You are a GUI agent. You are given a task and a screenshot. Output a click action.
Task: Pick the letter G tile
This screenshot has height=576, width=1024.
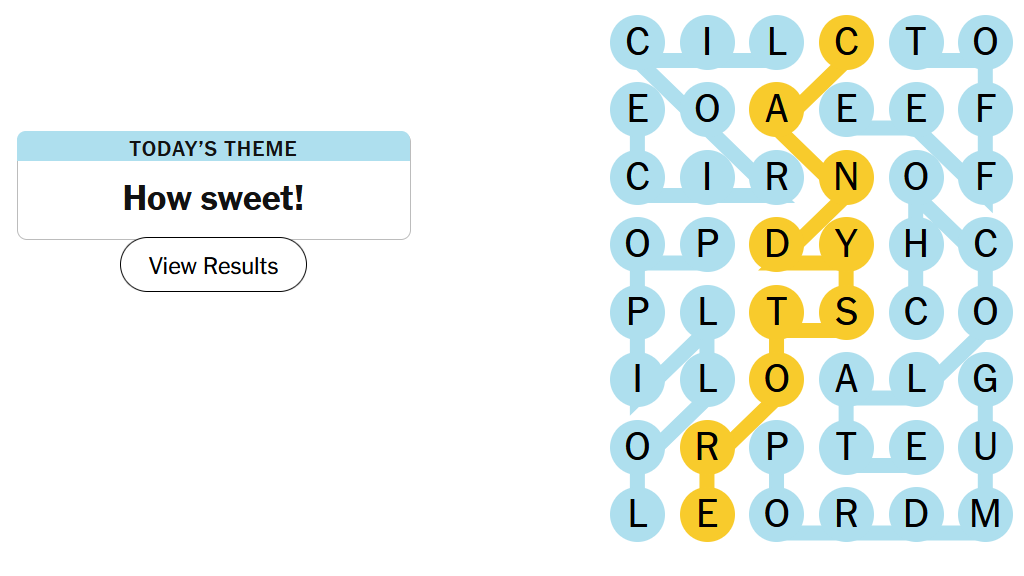pos(985,379)
